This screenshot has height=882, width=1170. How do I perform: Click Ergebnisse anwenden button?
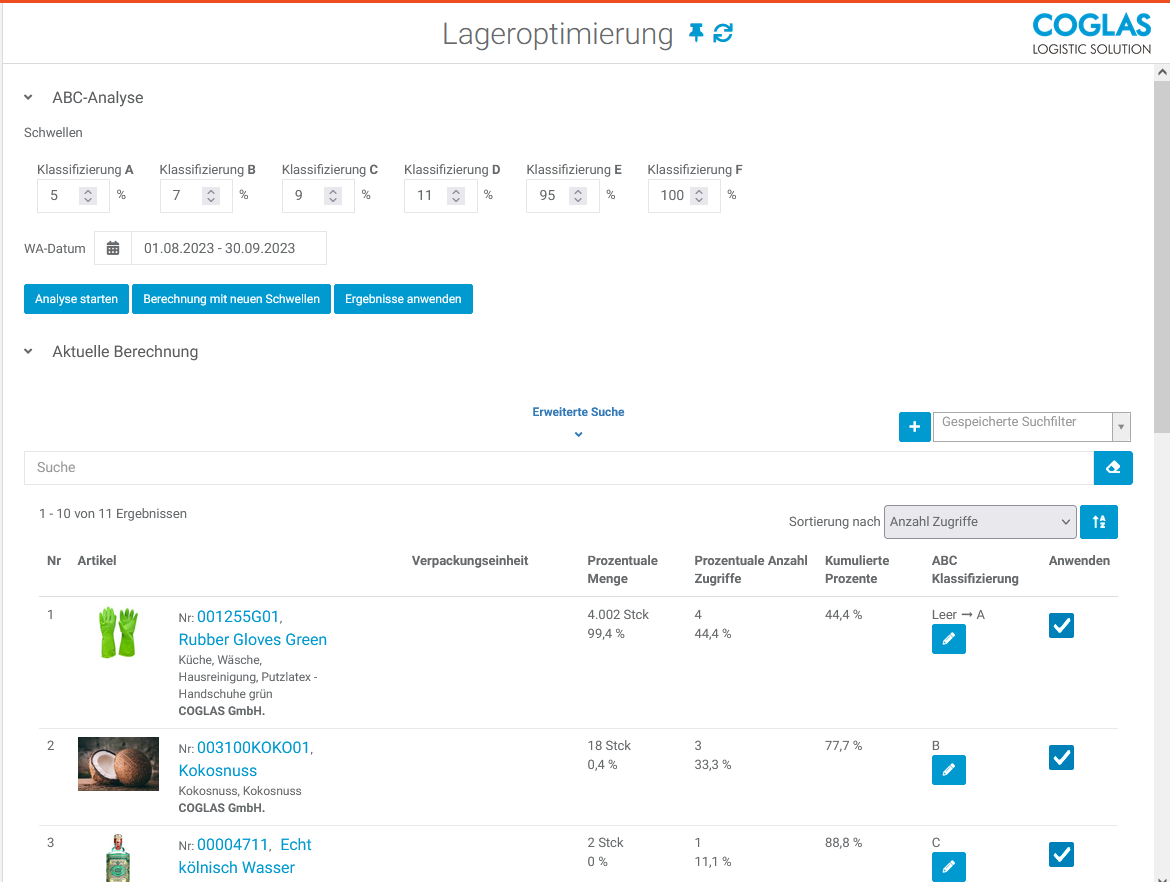403,299
